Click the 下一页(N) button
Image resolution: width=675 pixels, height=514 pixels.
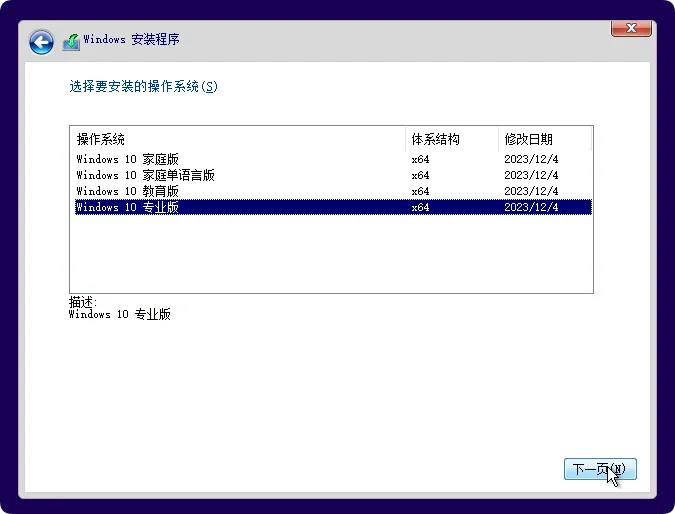click(x=600, y=469)
